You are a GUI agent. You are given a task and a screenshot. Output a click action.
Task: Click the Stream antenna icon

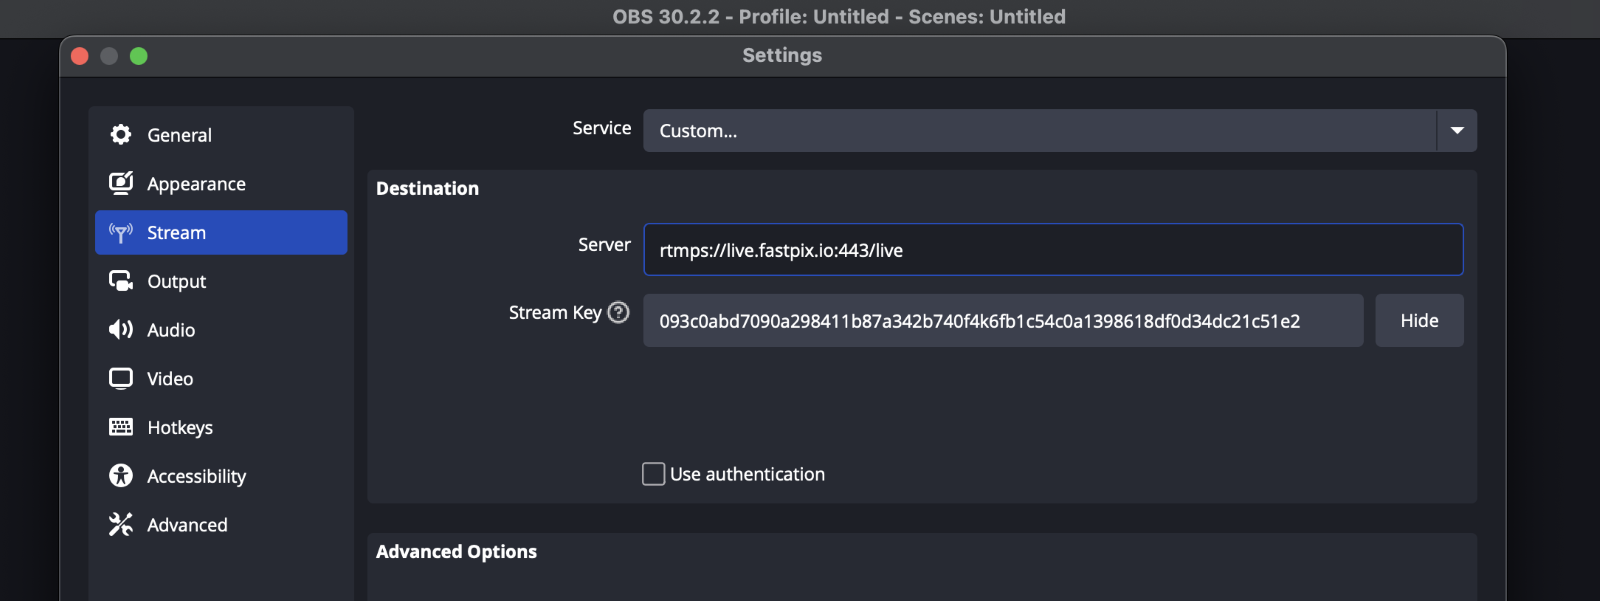coord(121,233)
